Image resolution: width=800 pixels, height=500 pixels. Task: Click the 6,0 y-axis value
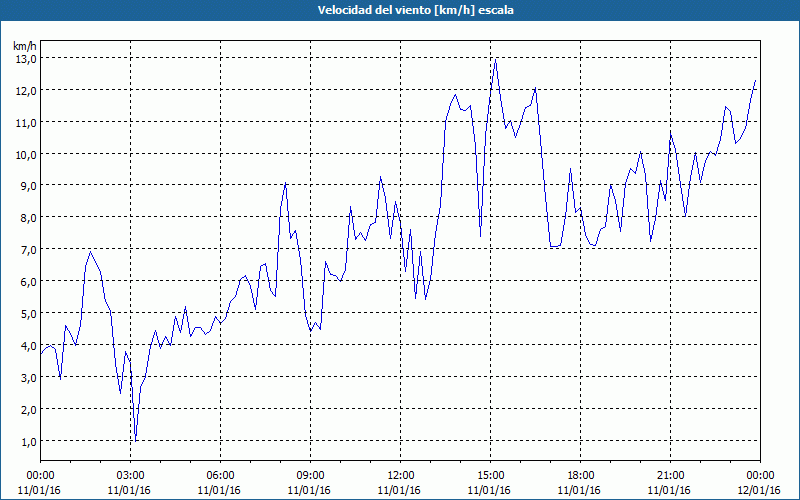coord(31,282)
